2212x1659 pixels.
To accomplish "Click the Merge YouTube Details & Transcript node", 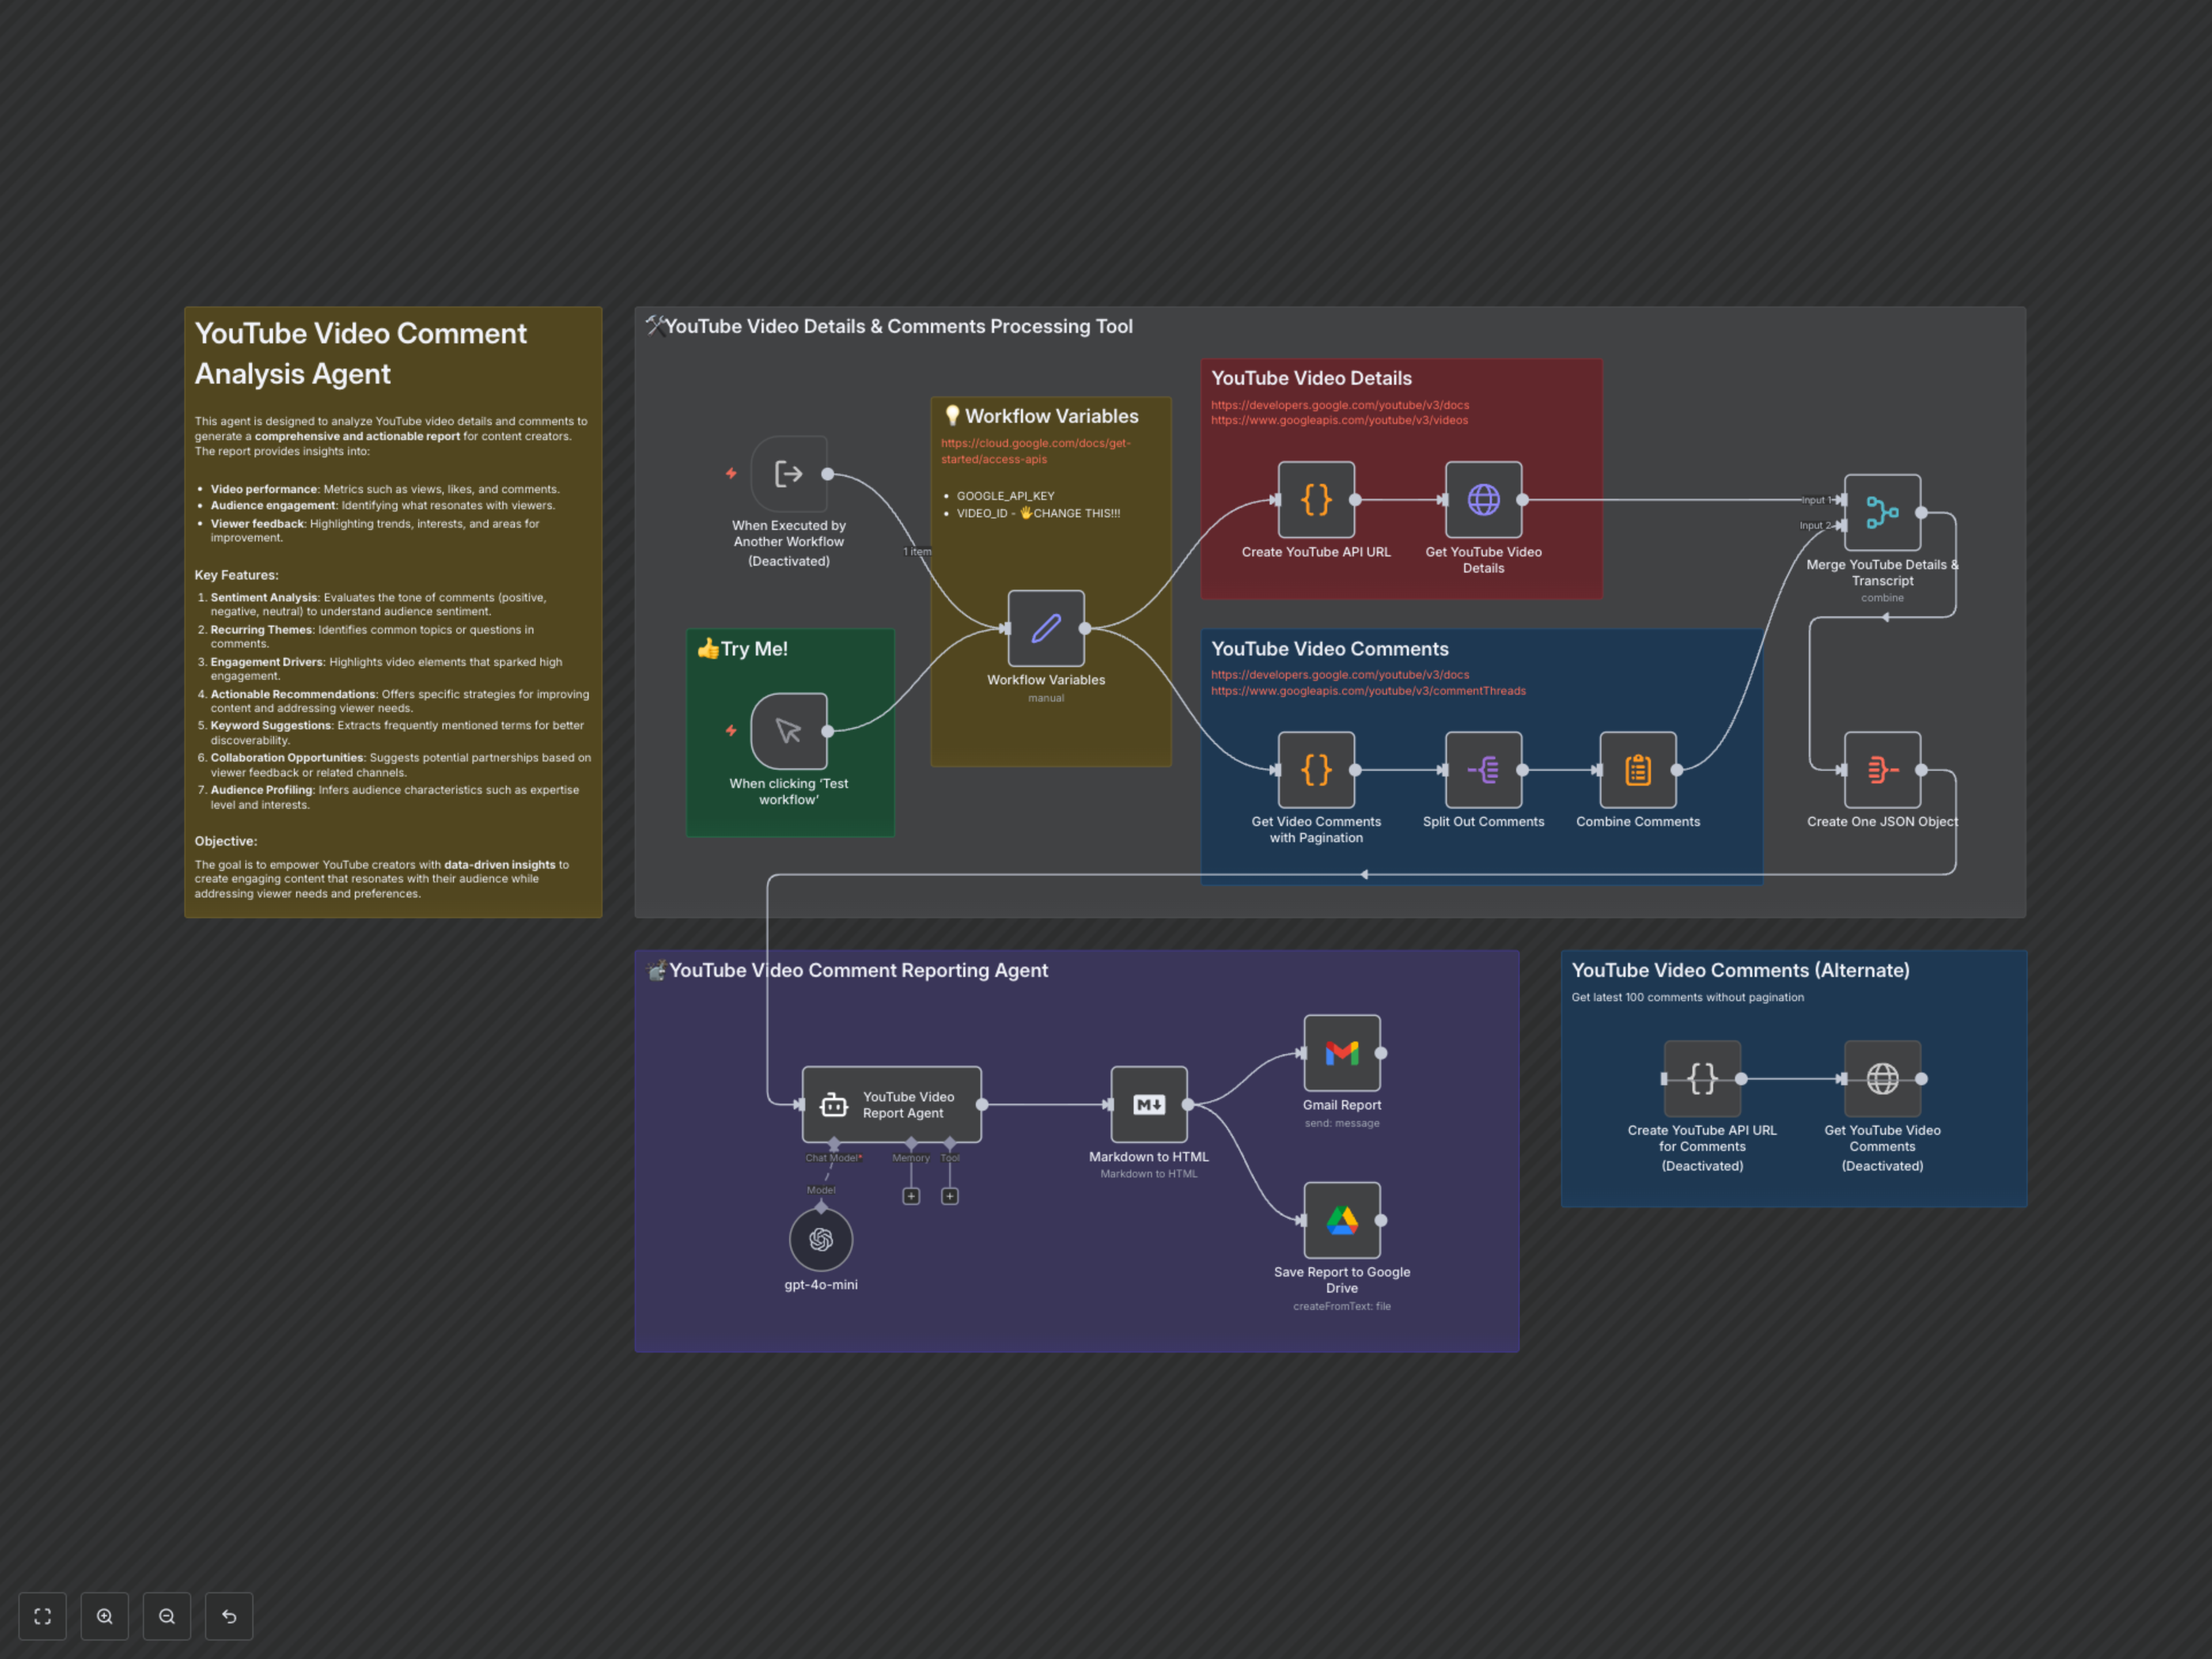I will click(1881, 512).
